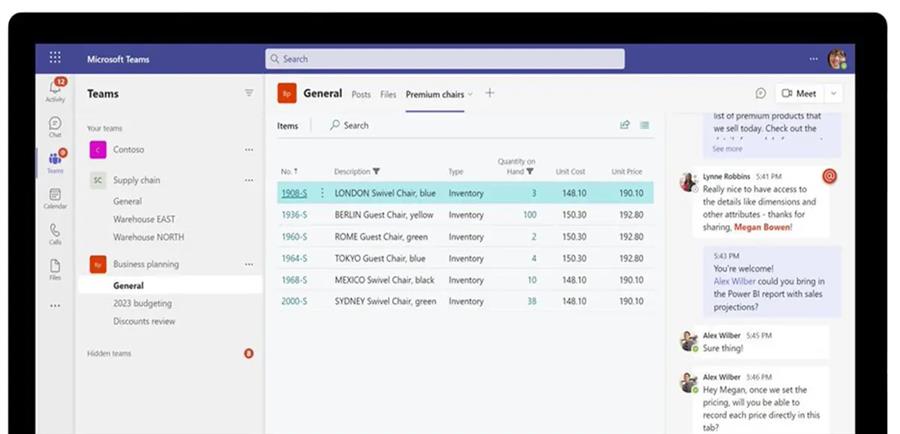Open the Discounts review channel
900x434 pixels.
coord(144,321)
